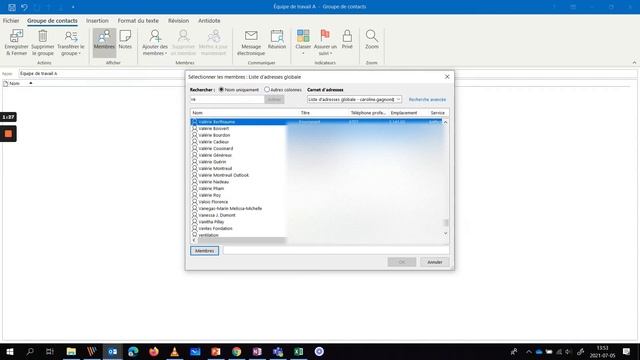Open taskbar search magnifier

coord(30,351)
